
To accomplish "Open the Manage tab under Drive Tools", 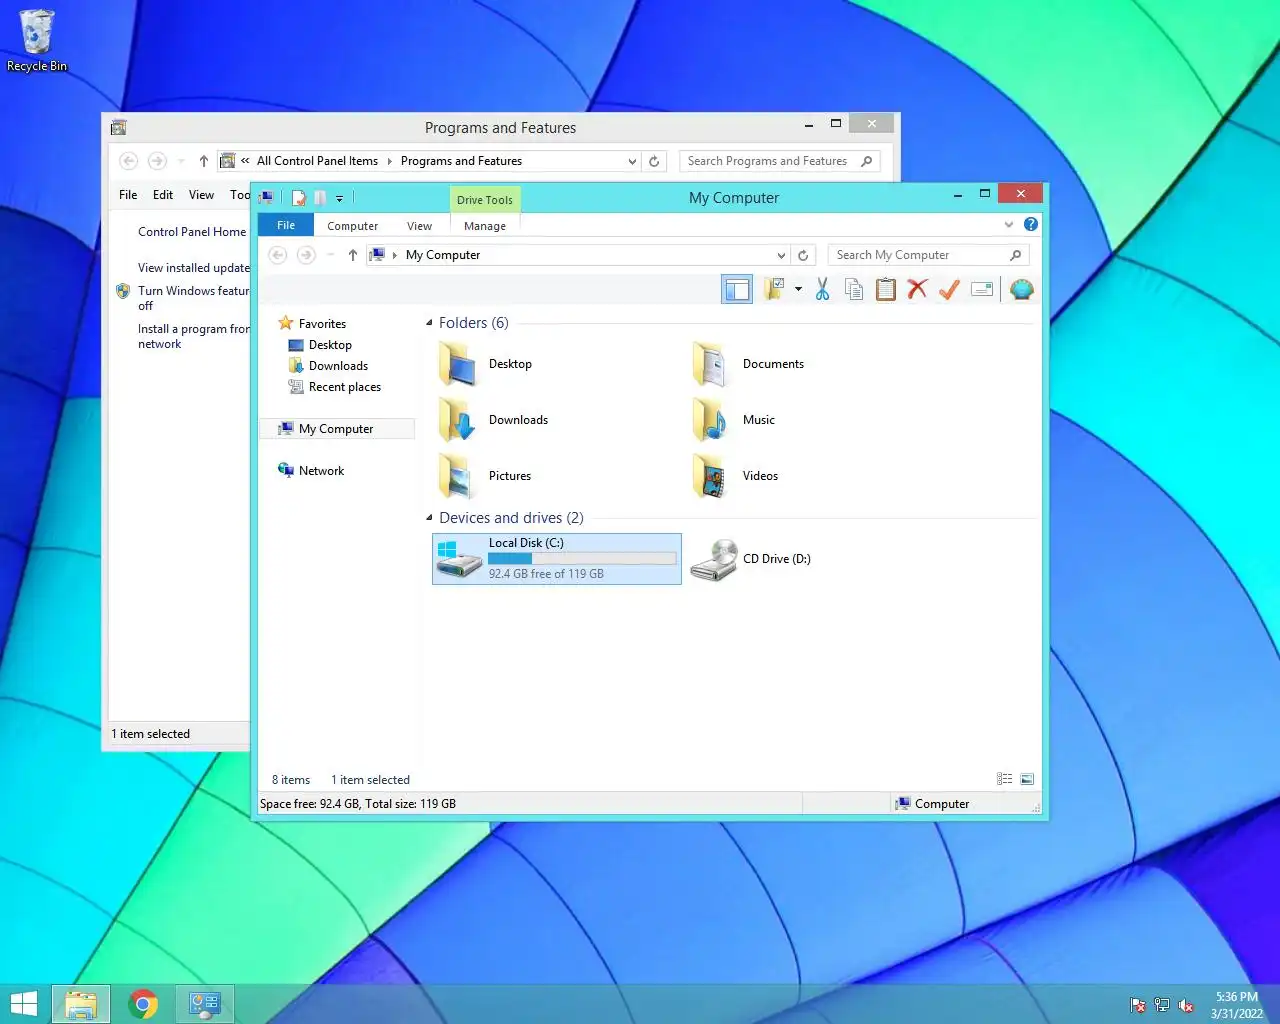I will [485, 226].
